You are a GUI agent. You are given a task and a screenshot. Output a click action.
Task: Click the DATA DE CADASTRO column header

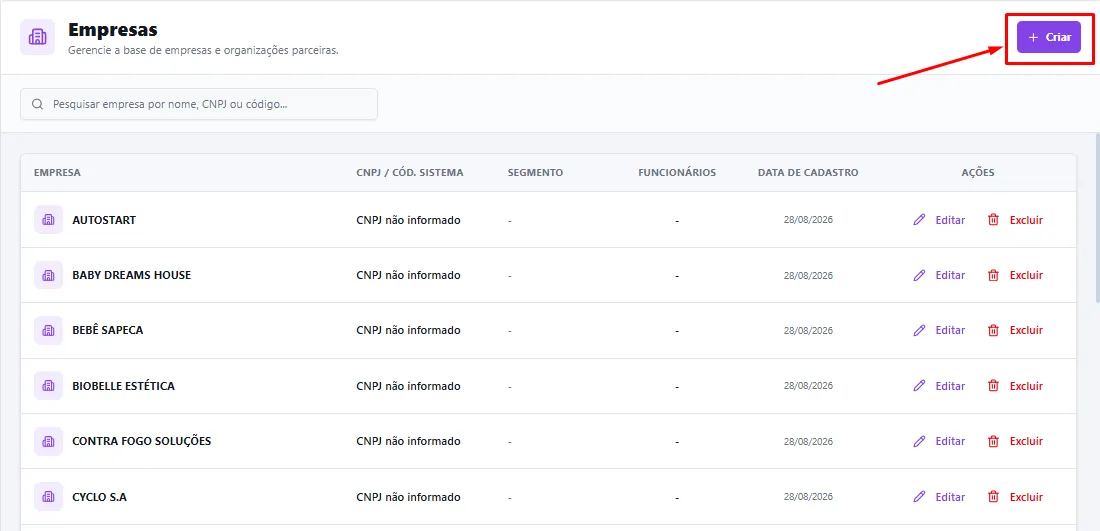coord(808,173)
